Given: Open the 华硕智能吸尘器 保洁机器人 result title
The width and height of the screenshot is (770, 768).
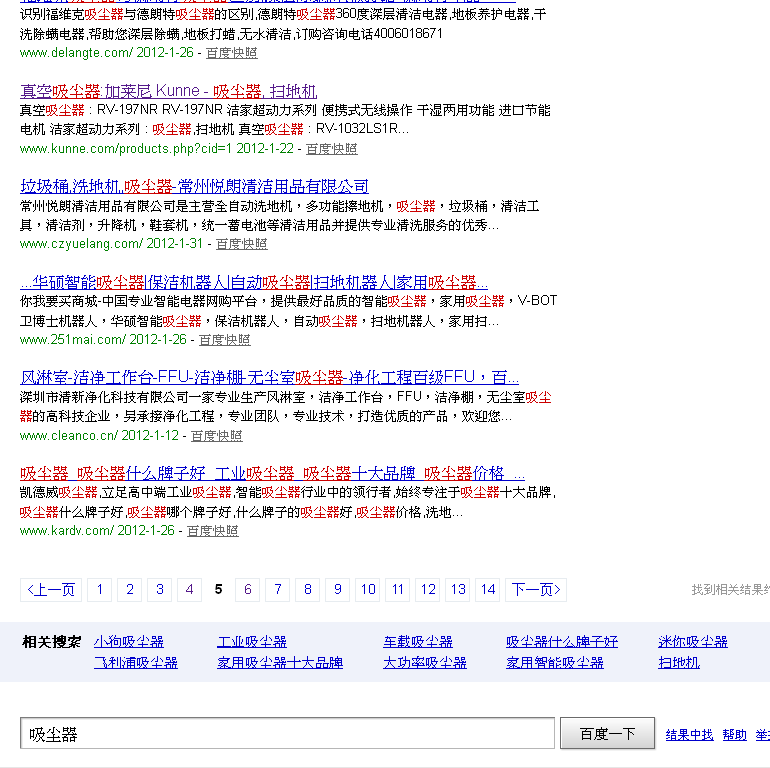Looking at the screenshot, I should point(254,282).
